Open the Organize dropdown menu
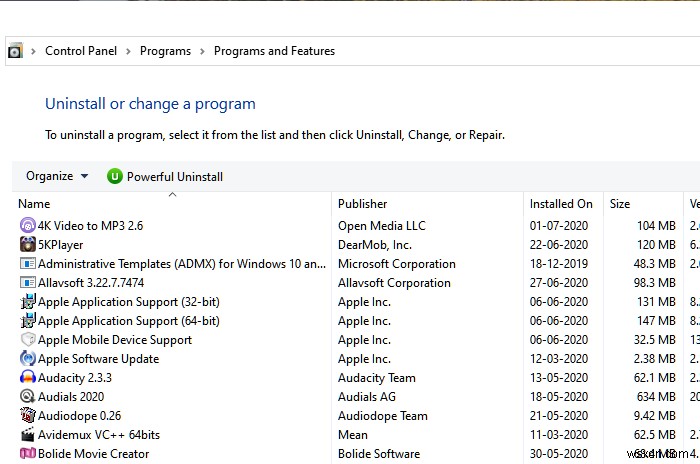Viewport: 700px width, 464px height. click(x=57, y=177)
